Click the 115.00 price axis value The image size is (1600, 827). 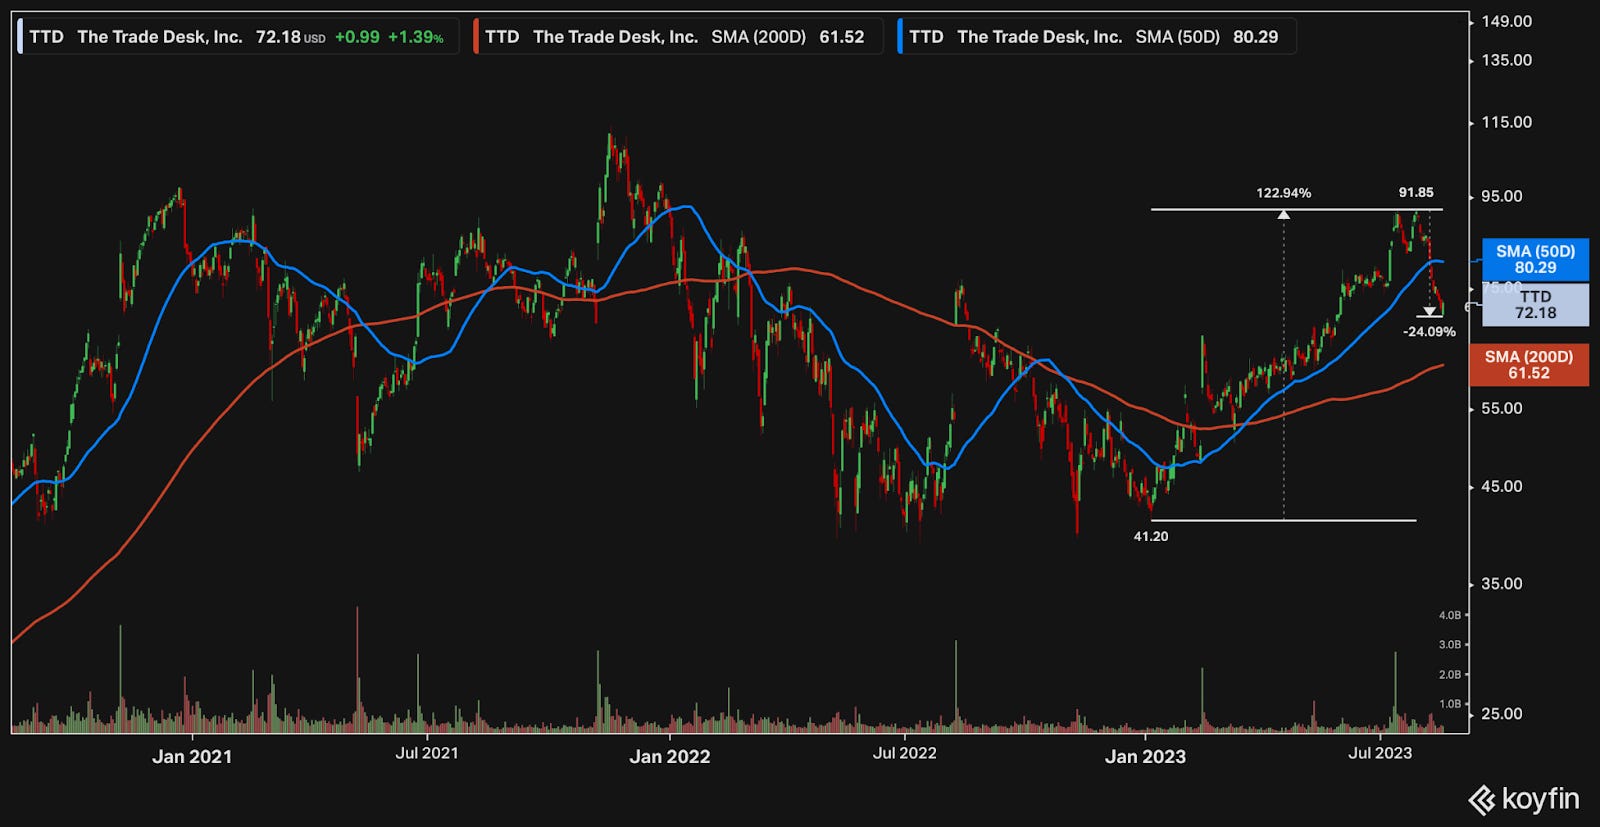coord(1506,122)
